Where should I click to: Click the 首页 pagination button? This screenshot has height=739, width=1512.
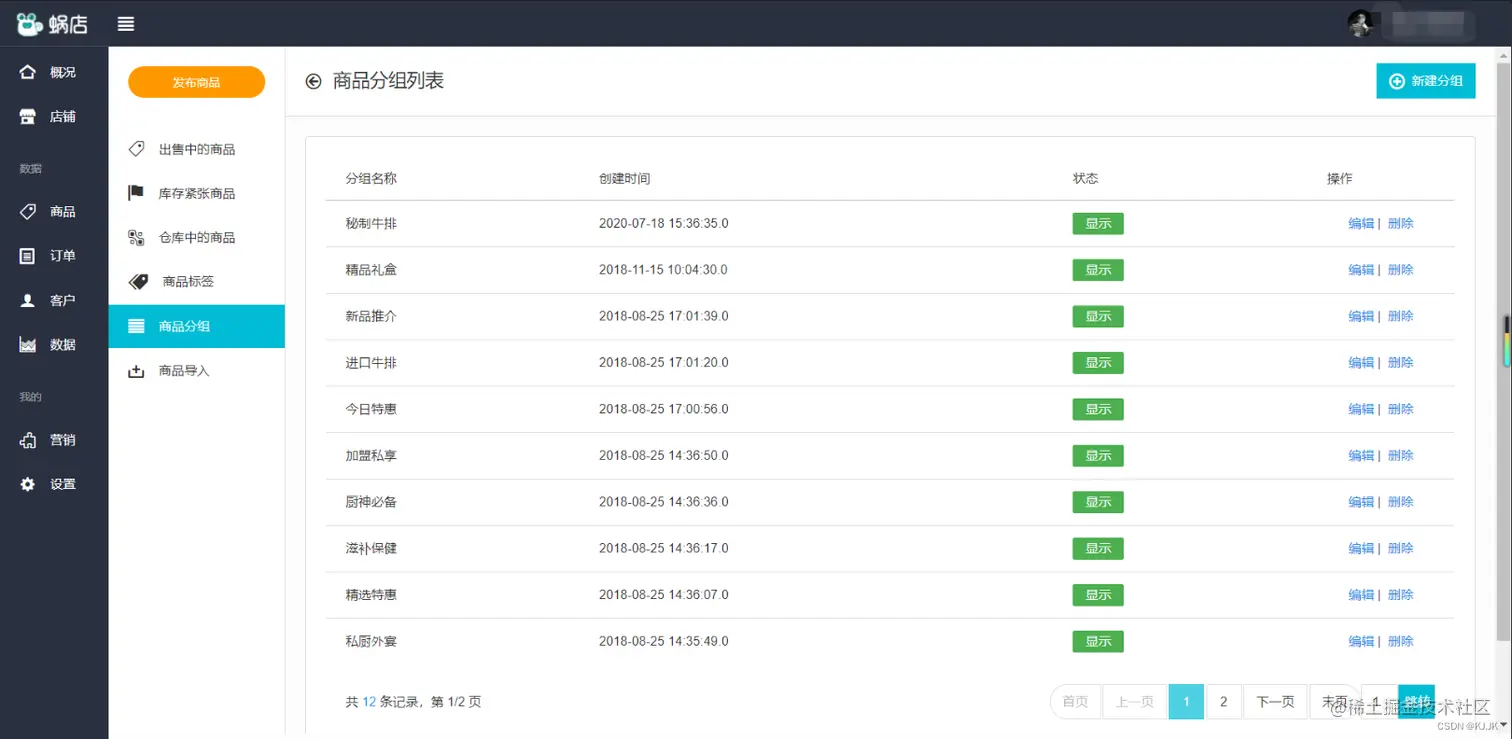click(x=1075, y=702)
